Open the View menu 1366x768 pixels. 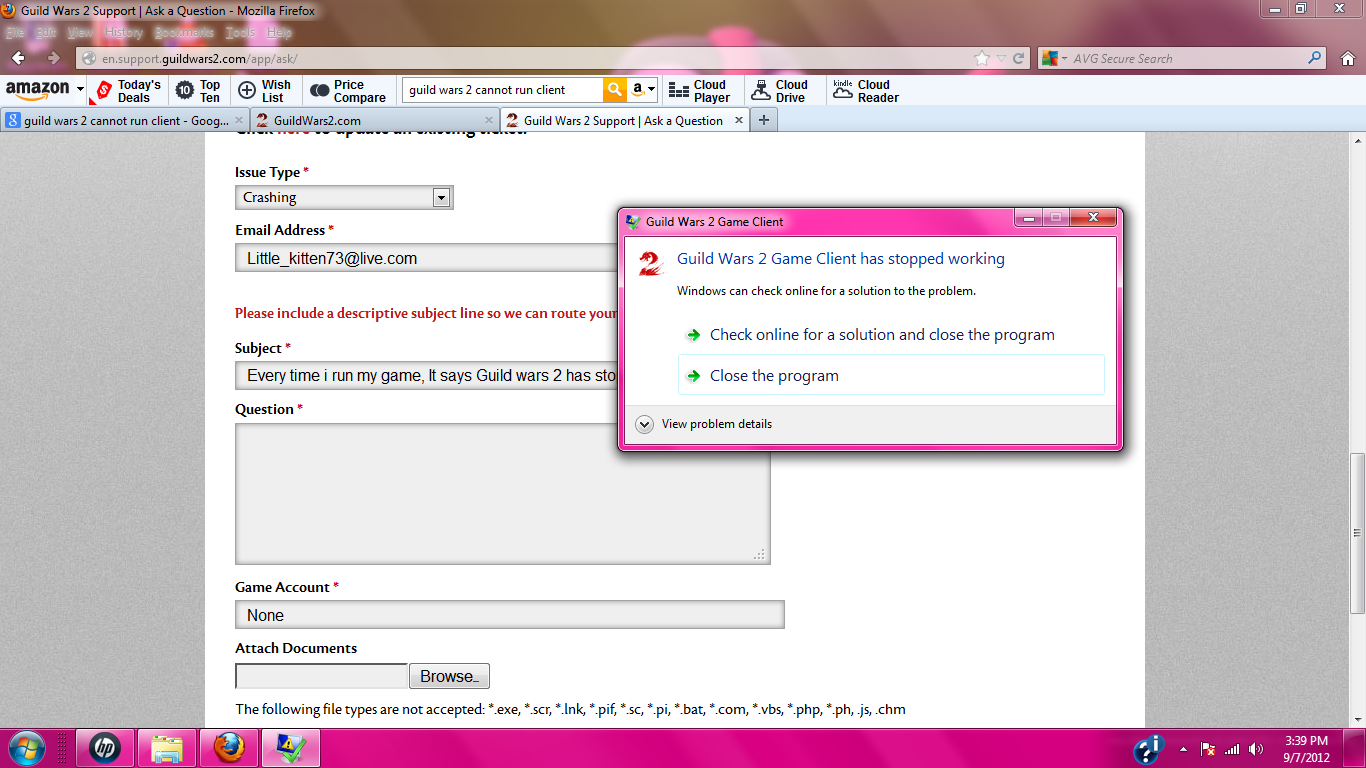[81, 32]
